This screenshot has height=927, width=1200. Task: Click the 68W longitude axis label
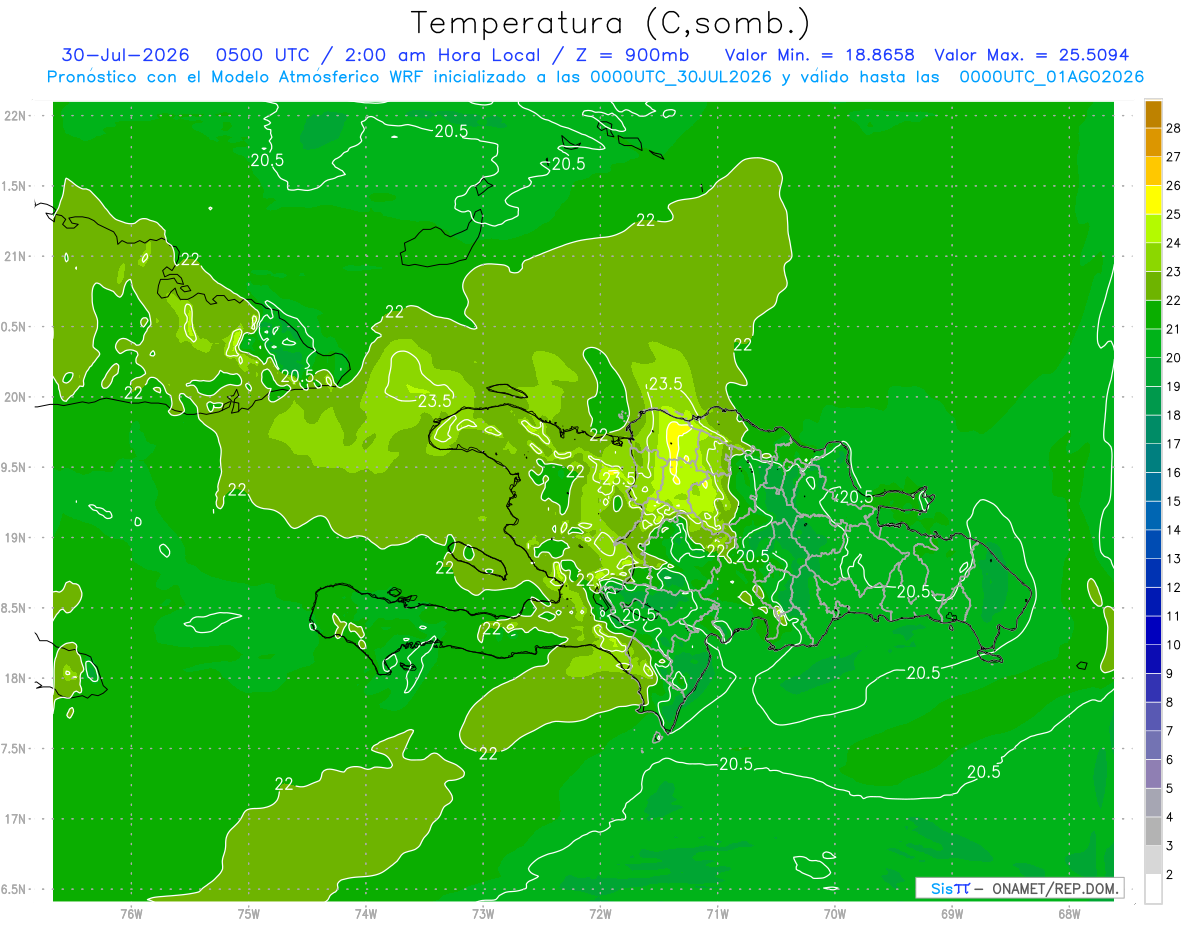(x=1069, y=913)
